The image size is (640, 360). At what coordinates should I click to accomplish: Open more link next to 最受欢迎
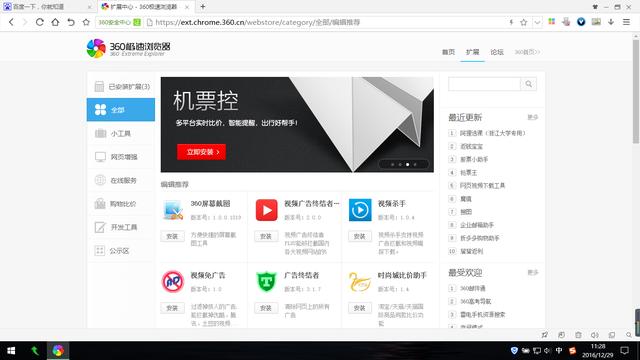pyautogui.click(x=533, y=272)
